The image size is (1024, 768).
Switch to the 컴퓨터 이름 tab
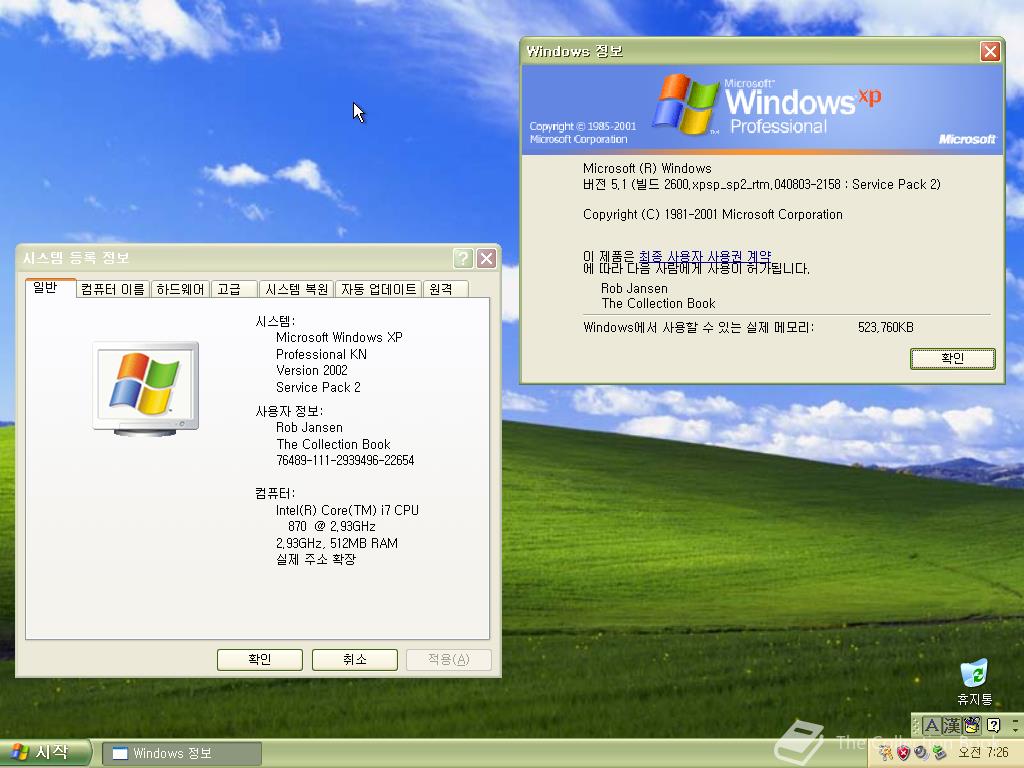tap(113, 289)
